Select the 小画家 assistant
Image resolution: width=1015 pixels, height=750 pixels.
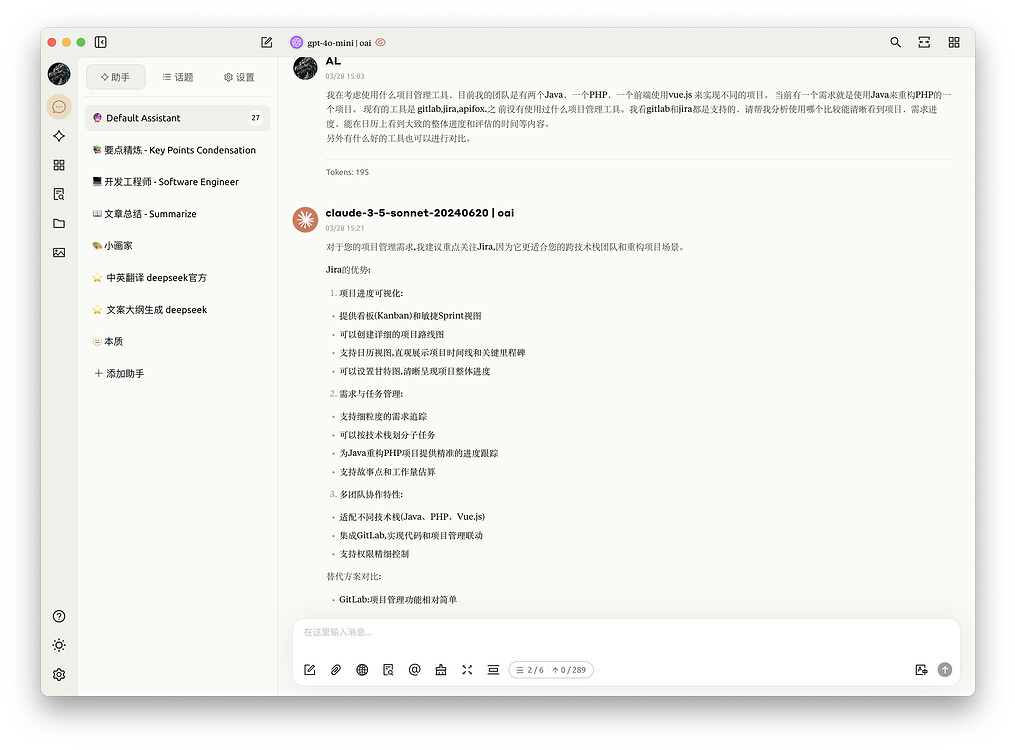[x=177, y=246]
